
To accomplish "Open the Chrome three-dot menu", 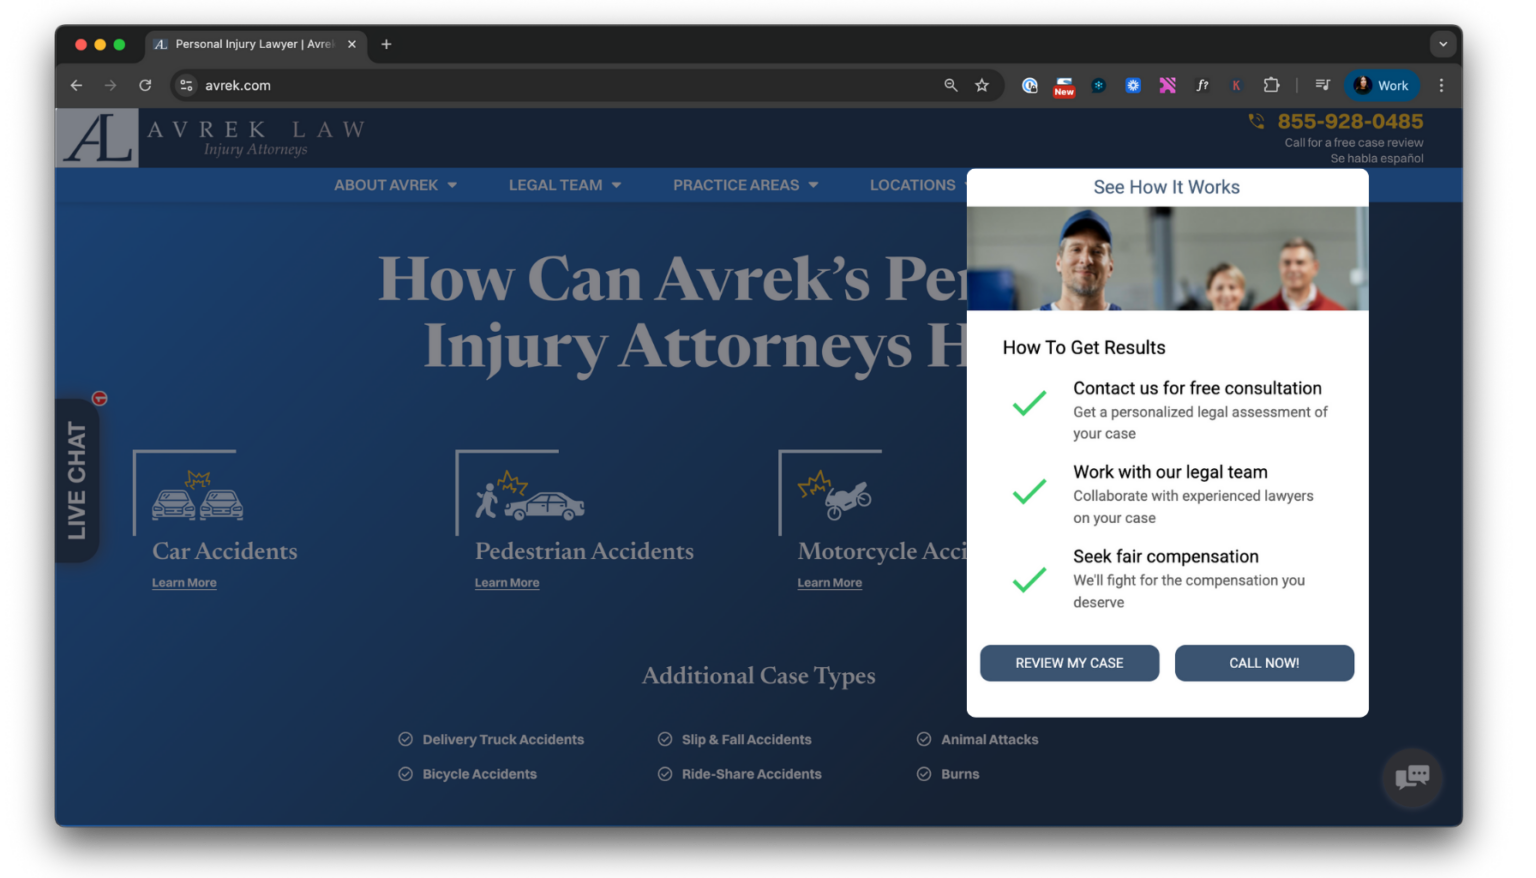I will (1441, 86).
